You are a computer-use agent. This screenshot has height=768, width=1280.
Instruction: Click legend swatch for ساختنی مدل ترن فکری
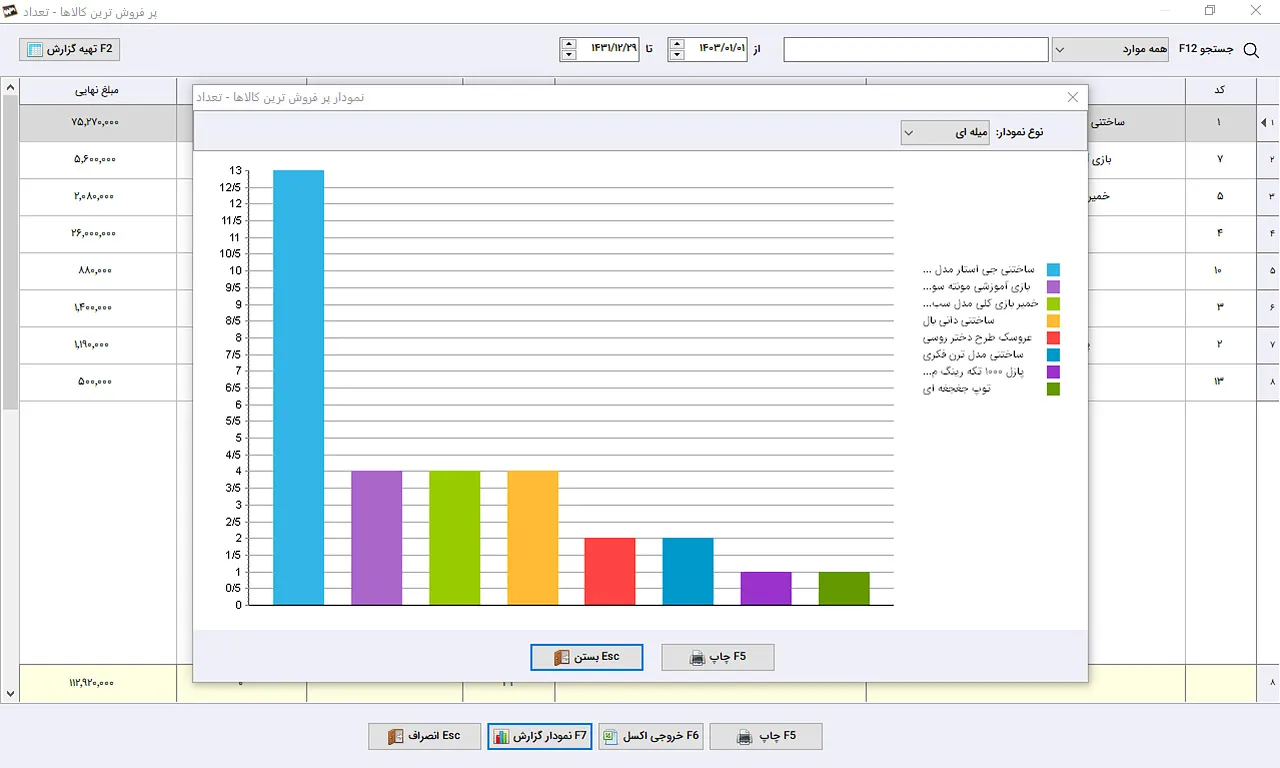(x=1053, y=355)
